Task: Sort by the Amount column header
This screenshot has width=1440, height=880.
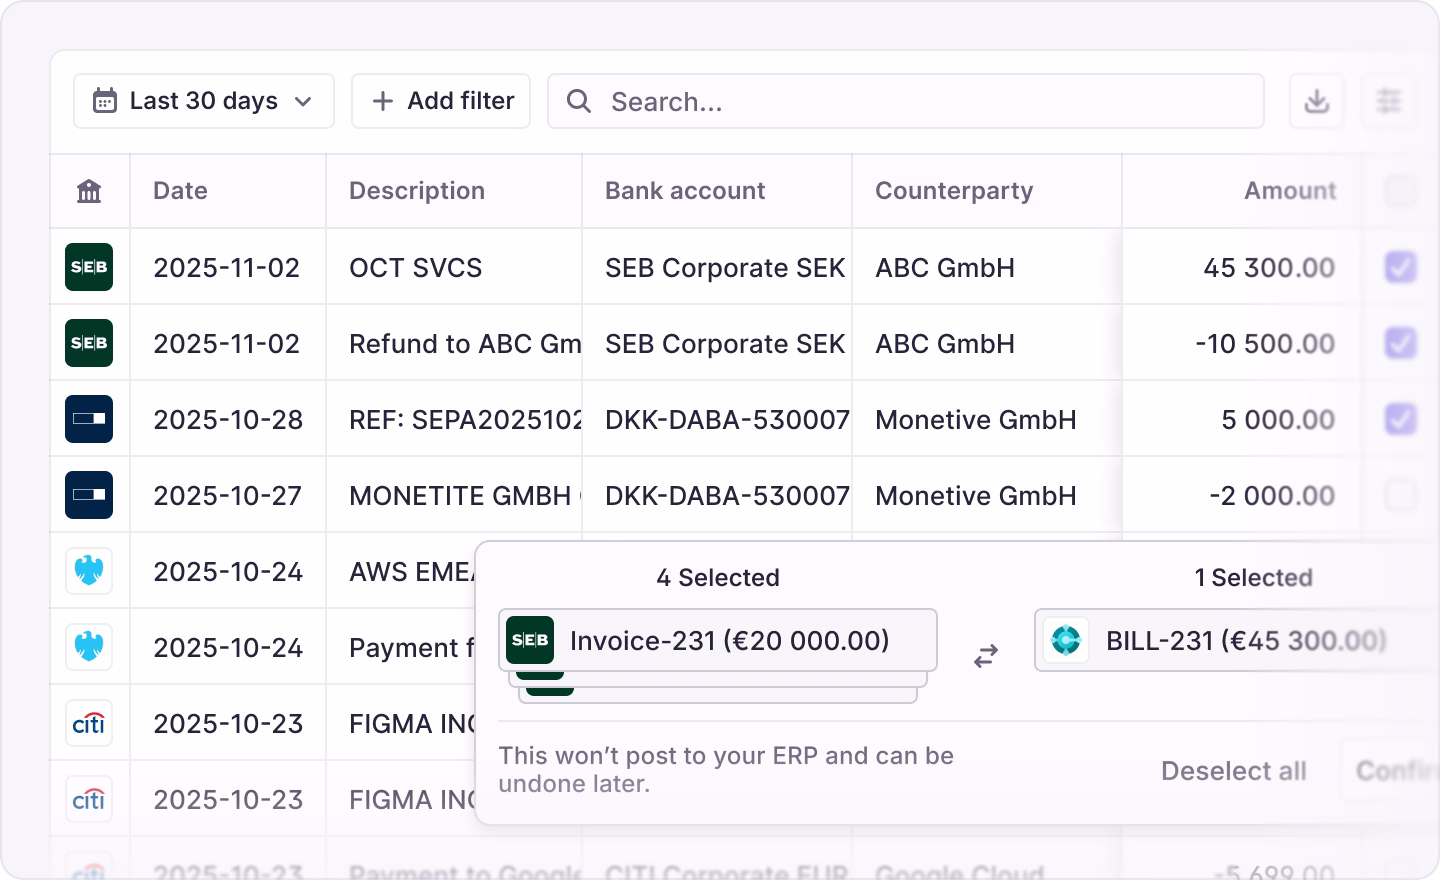Action: 1290,191
